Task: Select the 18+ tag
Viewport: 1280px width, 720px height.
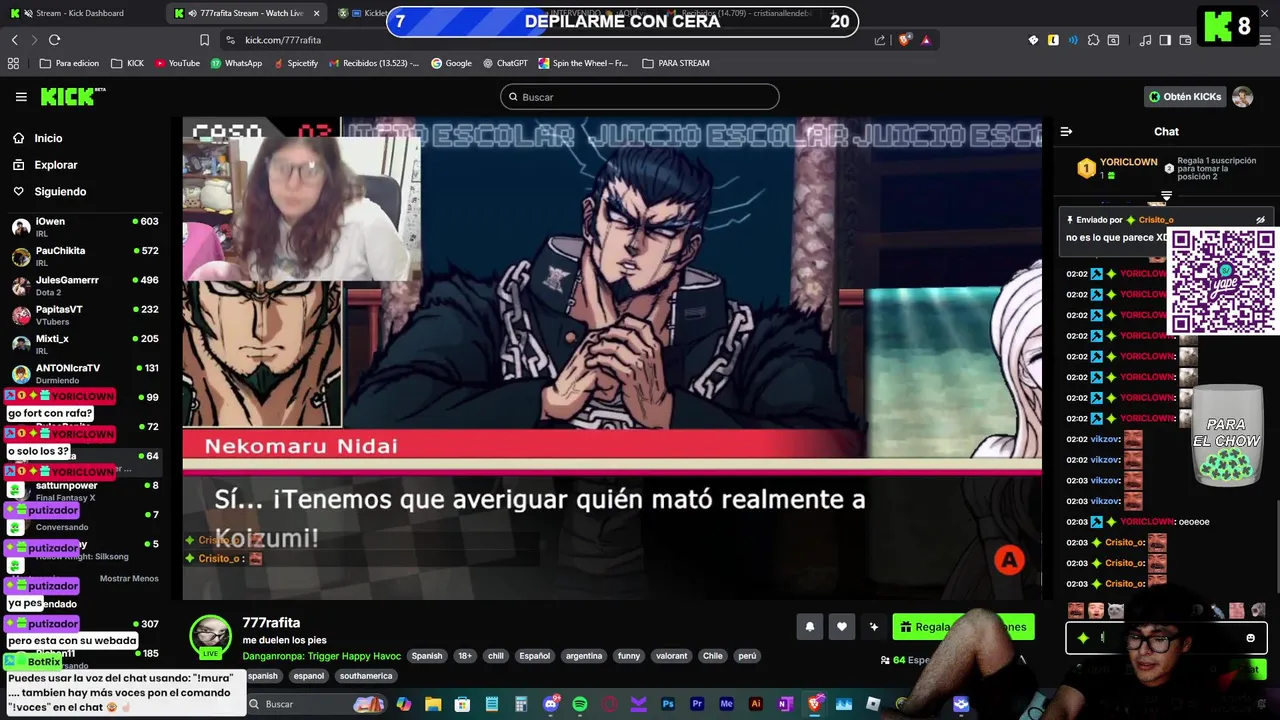Action: click(x=464, y=656)
